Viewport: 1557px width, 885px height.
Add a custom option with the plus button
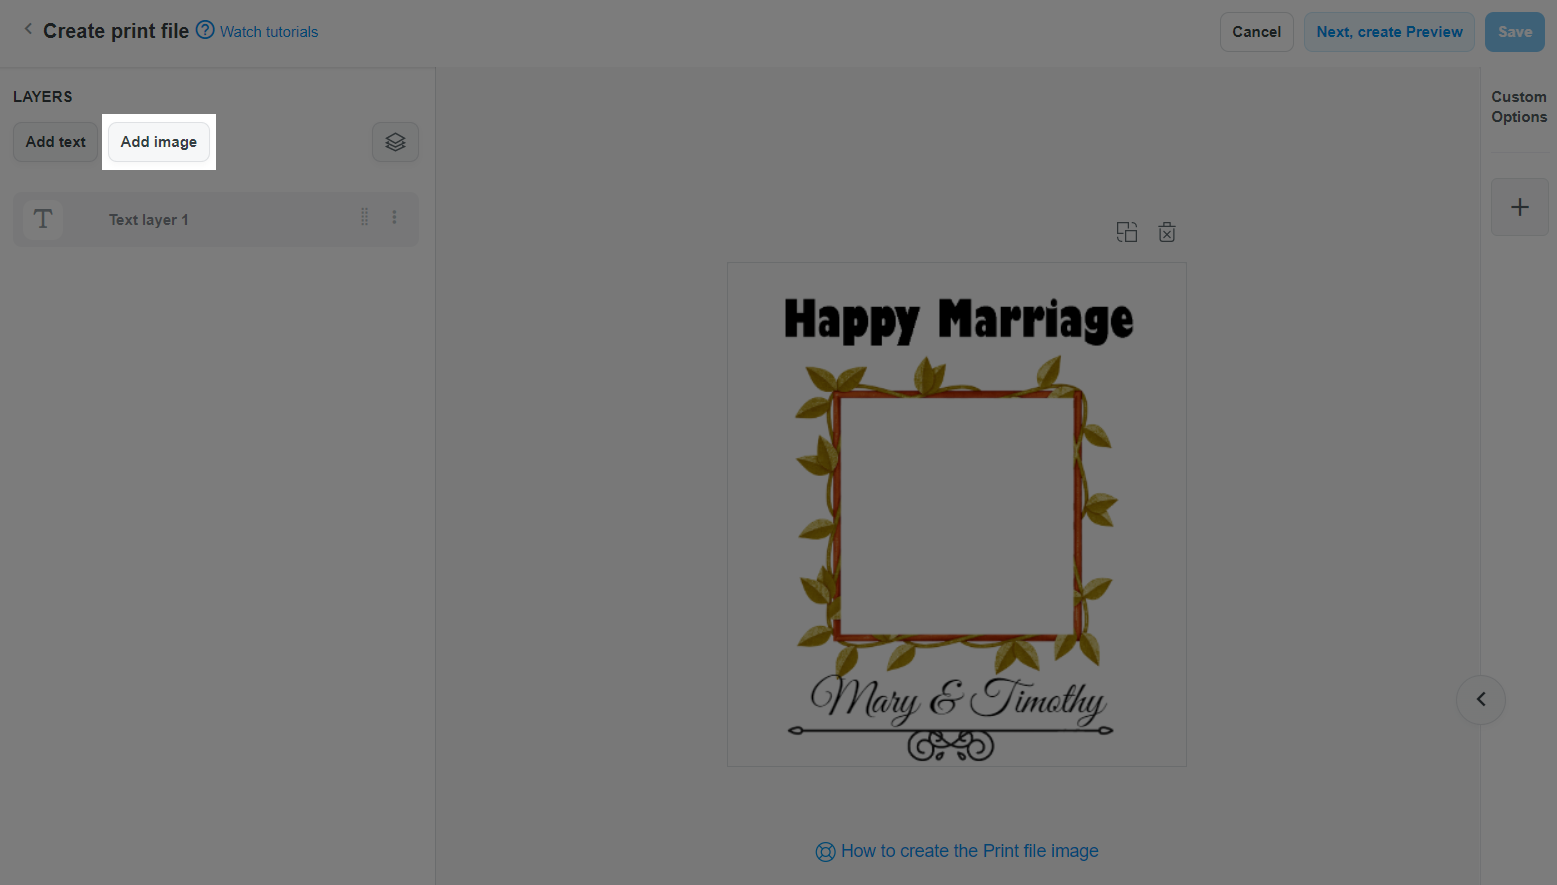click(1520, 207)
